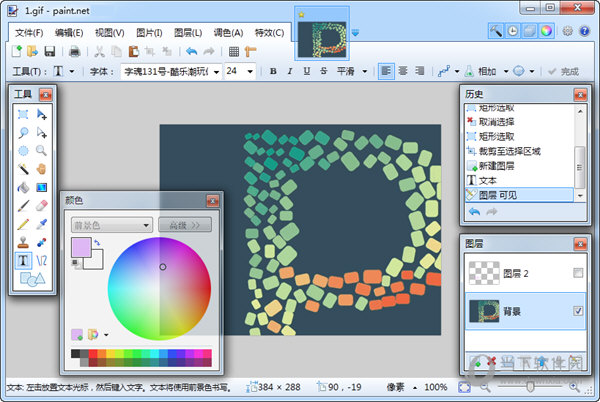The image size is (600, 402).
Task: Toggle visibility checkbox for 图层 2
Action: (x=578, y=273)
